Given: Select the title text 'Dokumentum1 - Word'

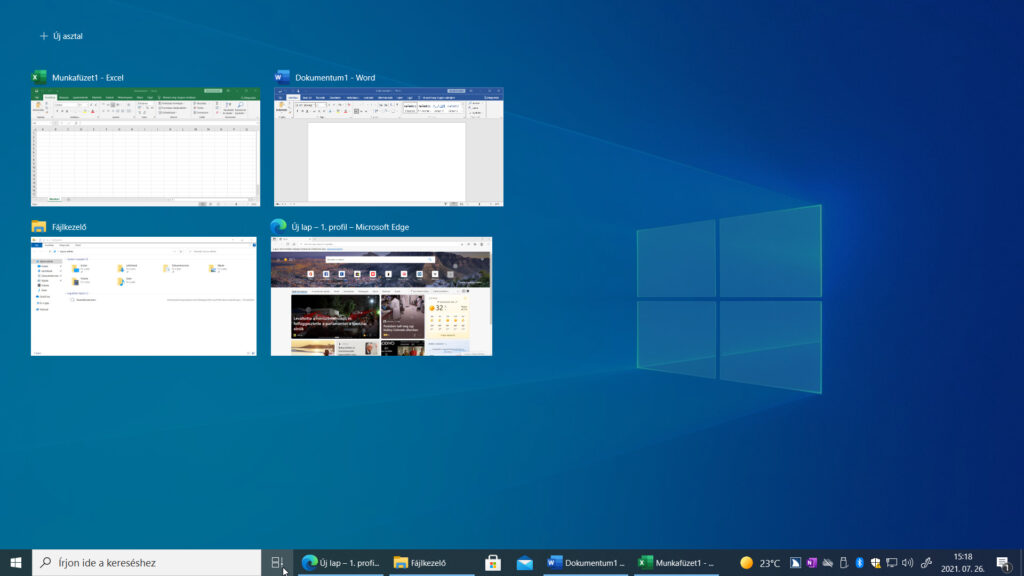Looking at the screenshot, I should 335,78.
